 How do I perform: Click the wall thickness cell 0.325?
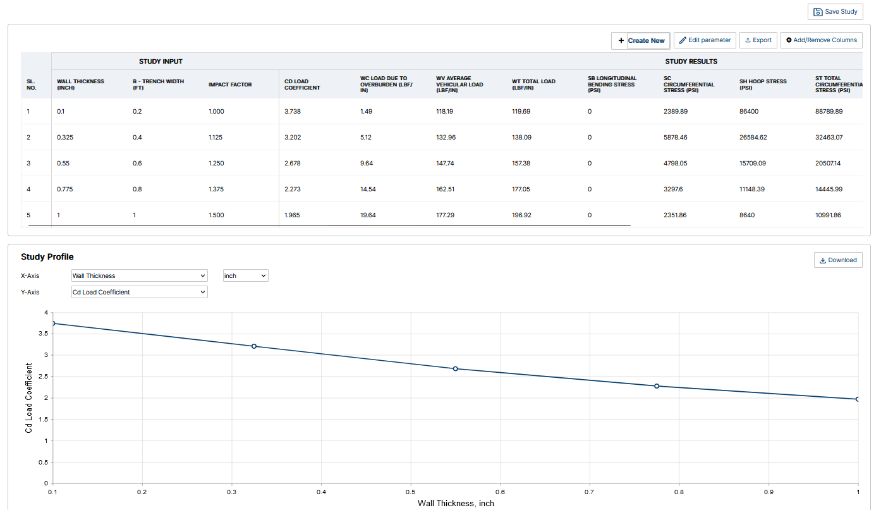(x=65, y=138)
